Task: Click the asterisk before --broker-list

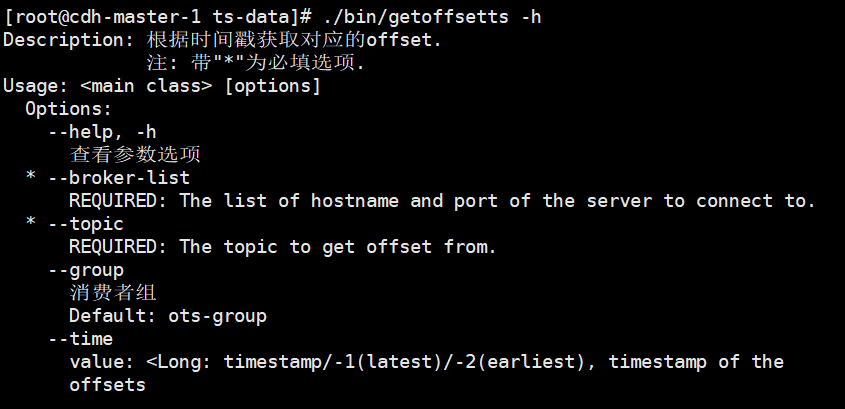Action: [31, 178]
